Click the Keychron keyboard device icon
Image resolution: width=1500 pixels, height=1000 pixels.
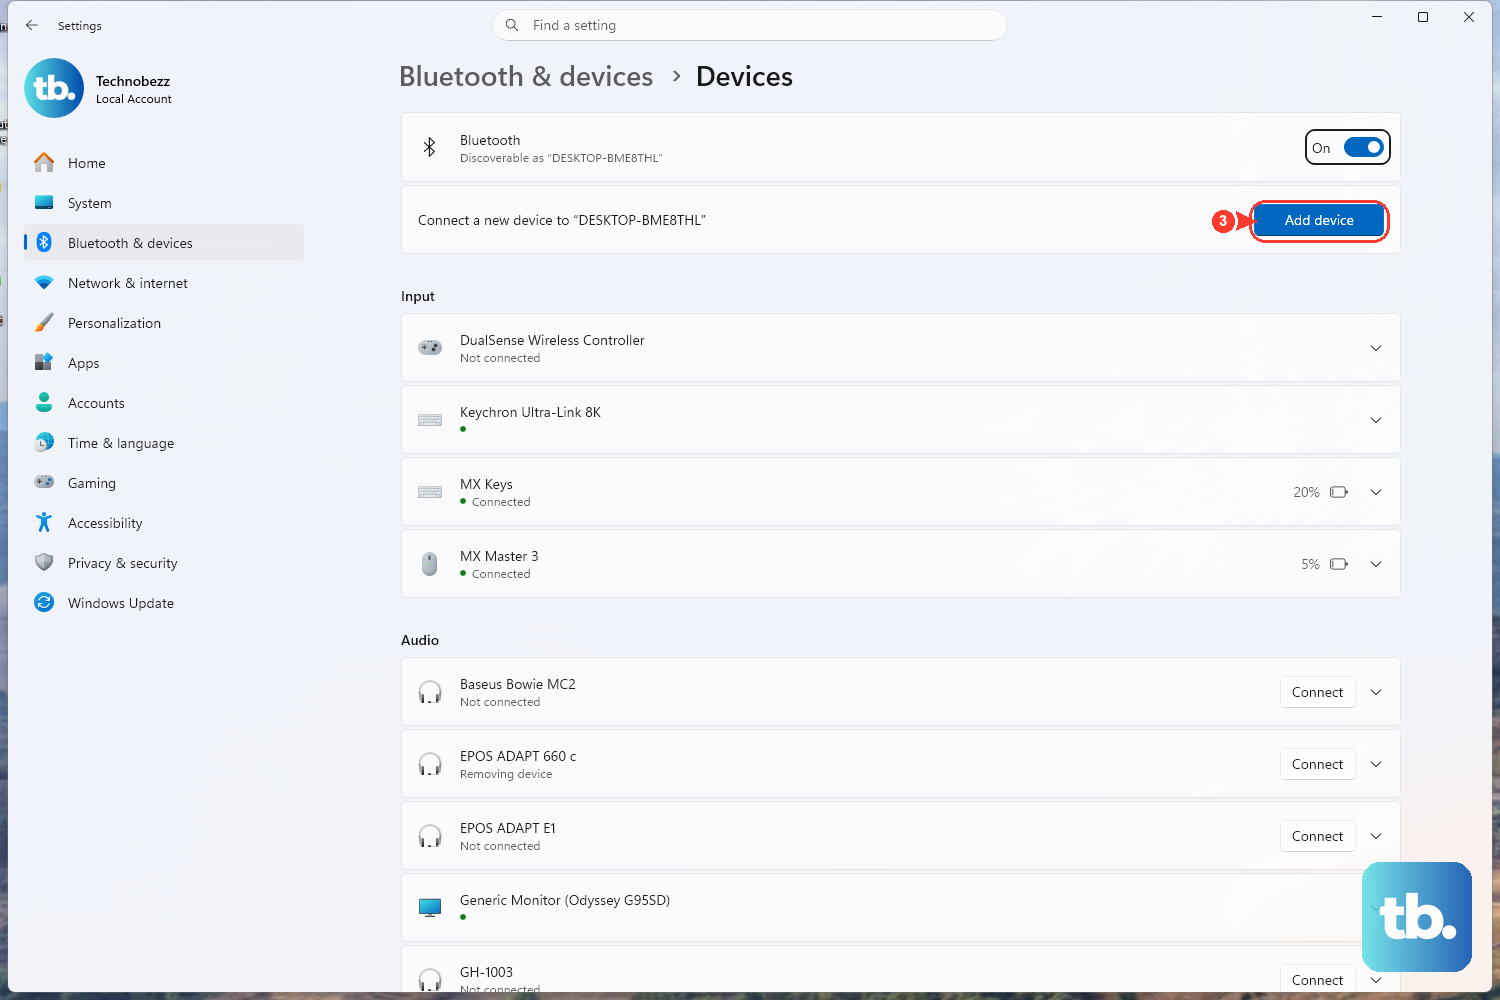(430, 420)
